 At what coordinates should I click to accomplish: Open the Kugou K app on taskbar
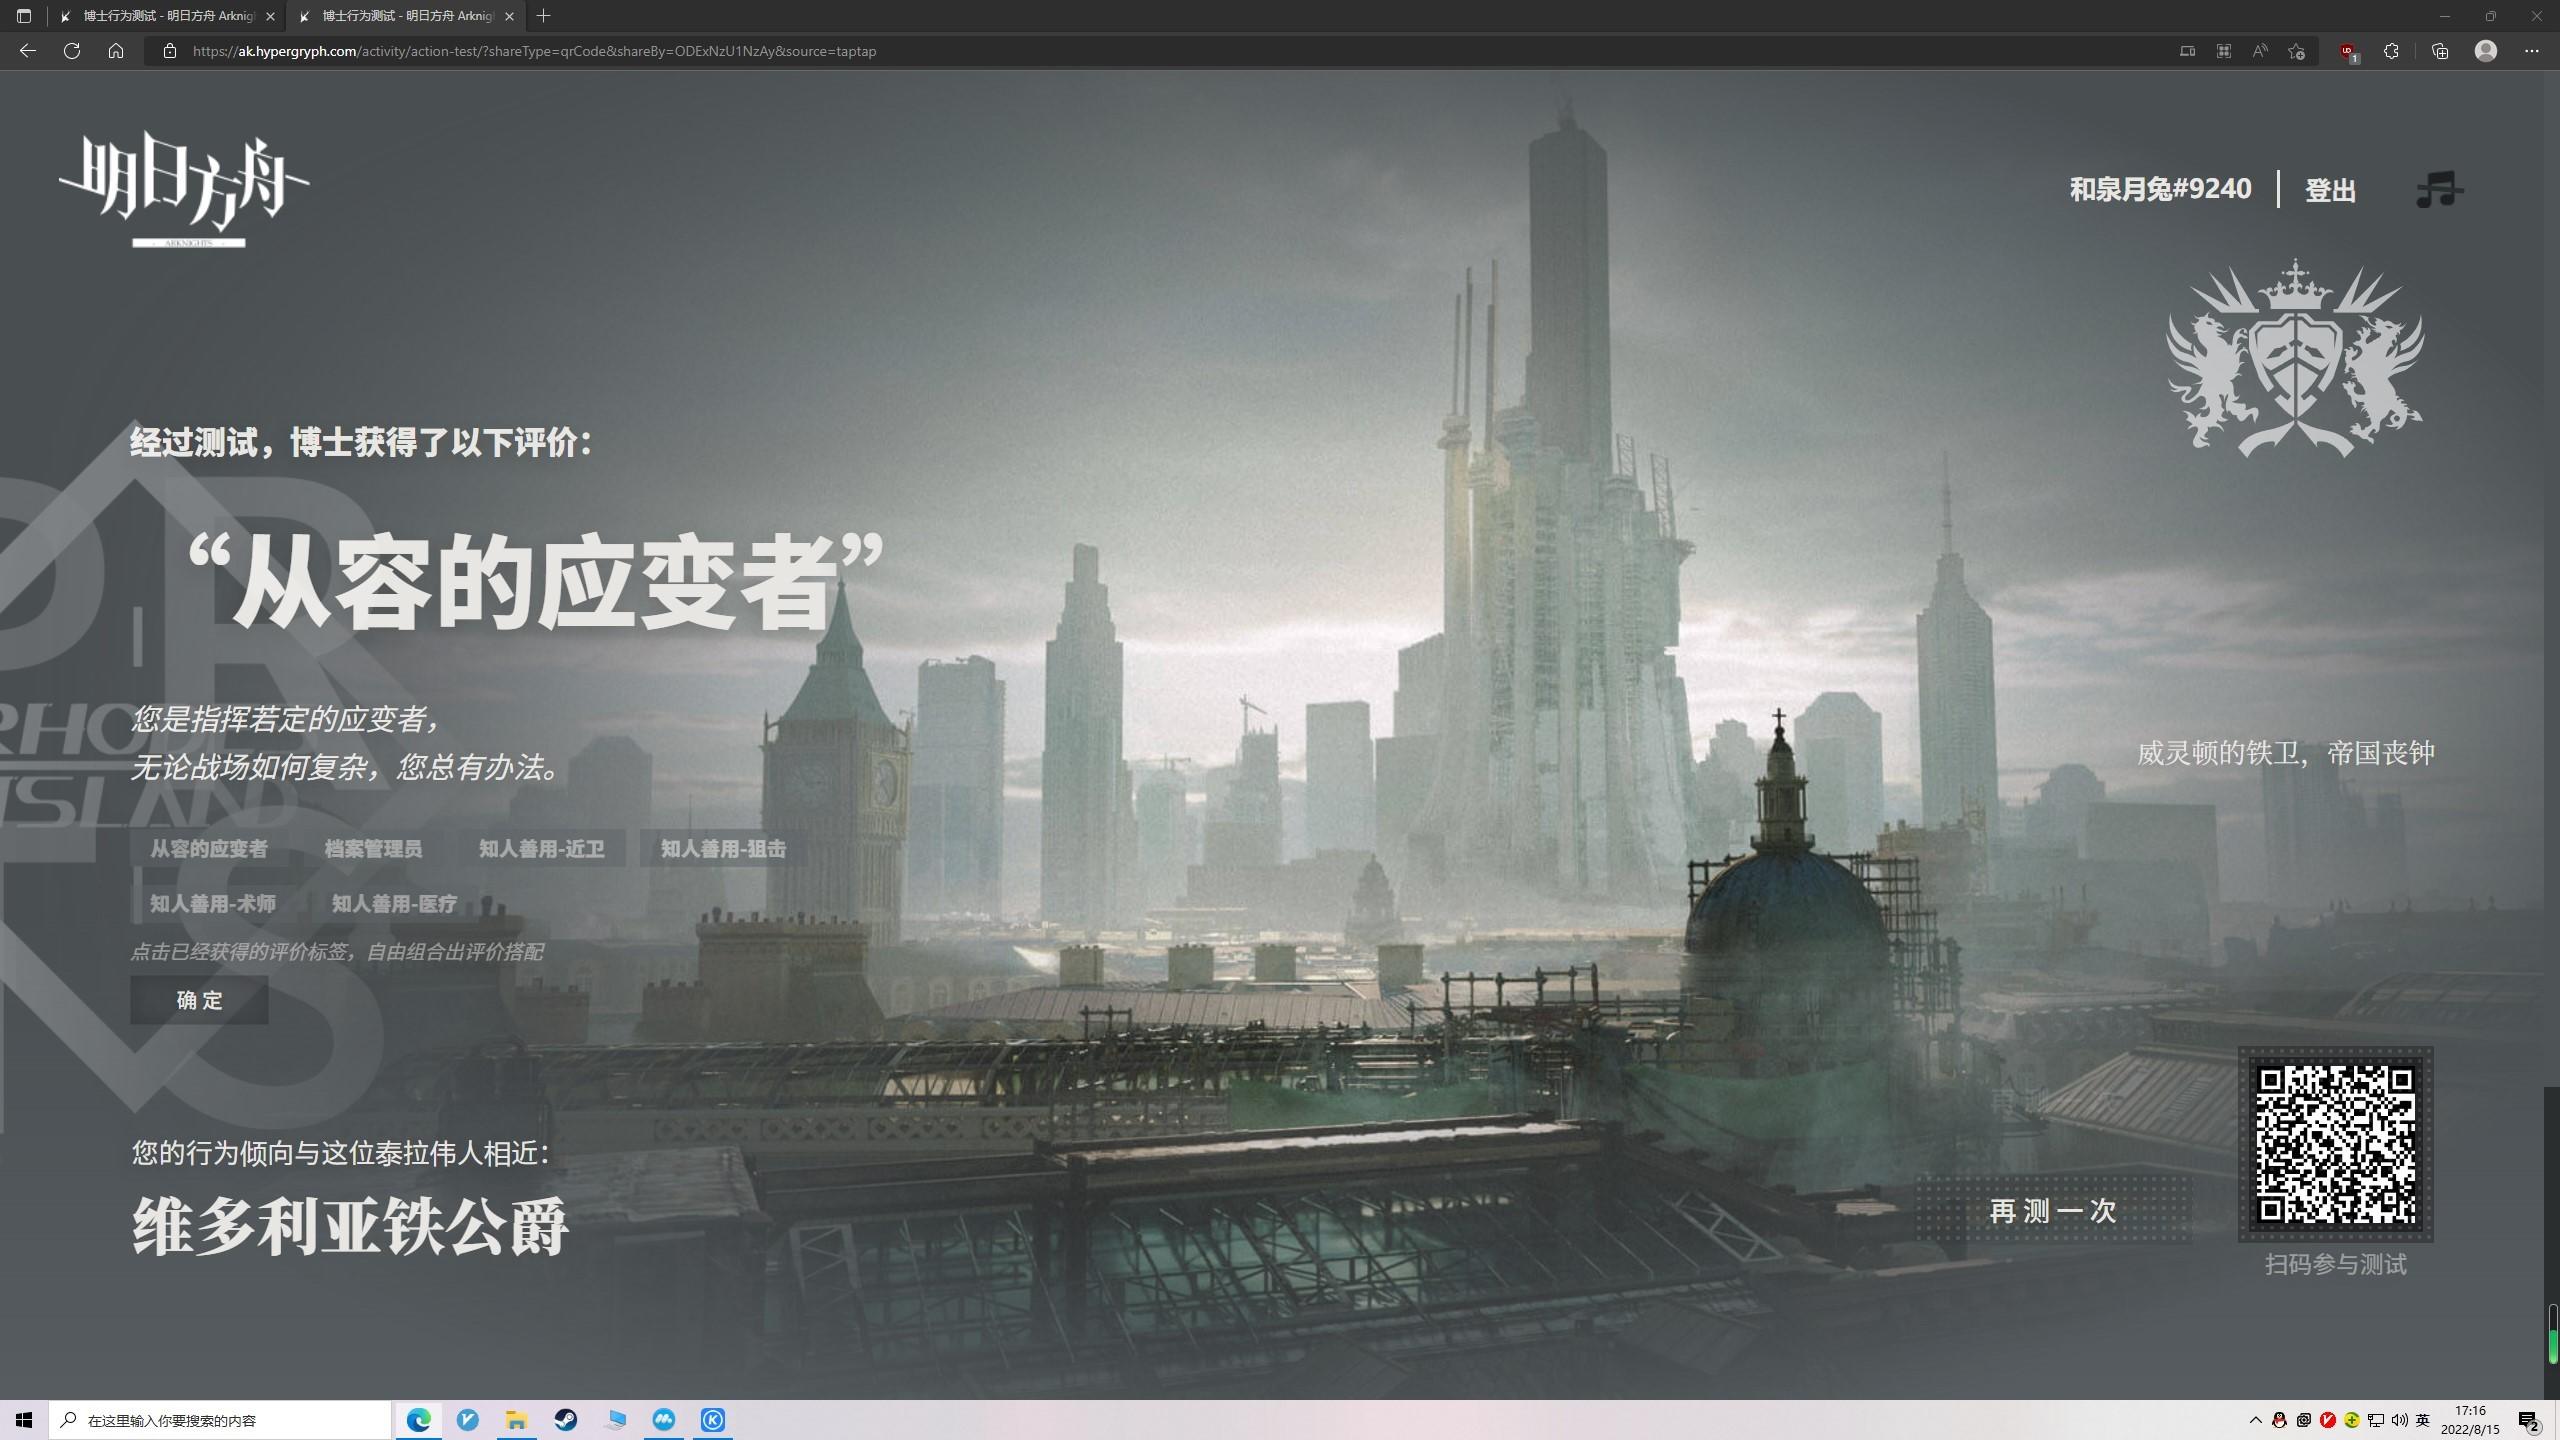pyautogui.click(x=713, y=1420)
